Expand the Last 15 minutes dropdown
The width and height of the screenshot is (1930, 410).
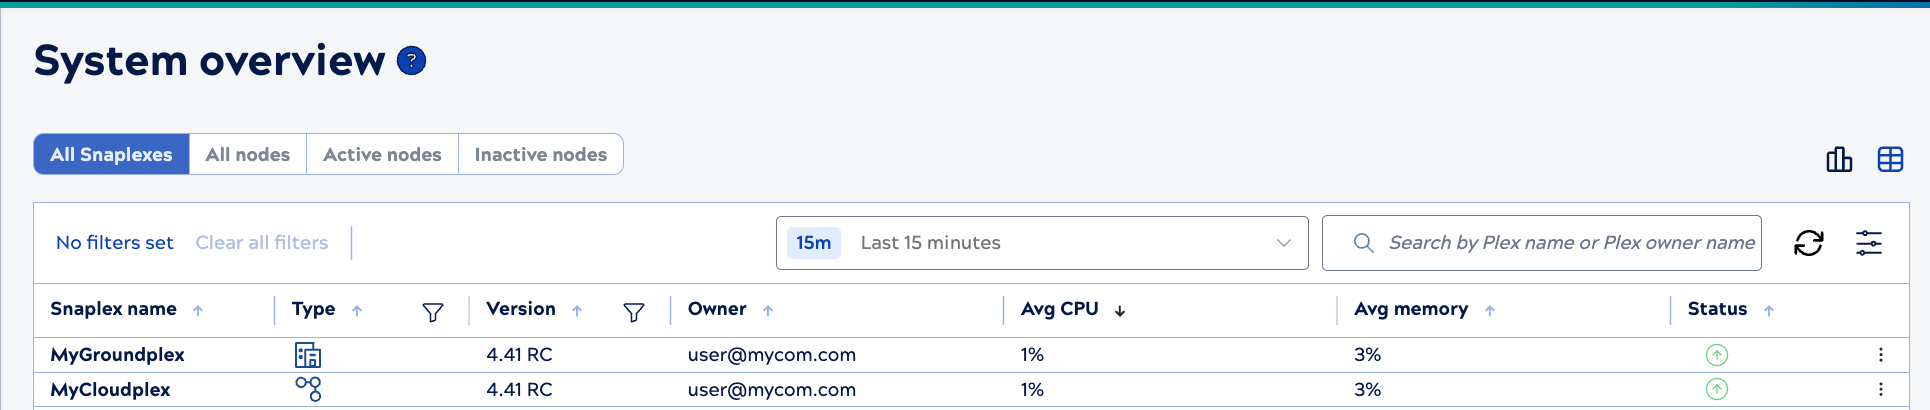1042,243
